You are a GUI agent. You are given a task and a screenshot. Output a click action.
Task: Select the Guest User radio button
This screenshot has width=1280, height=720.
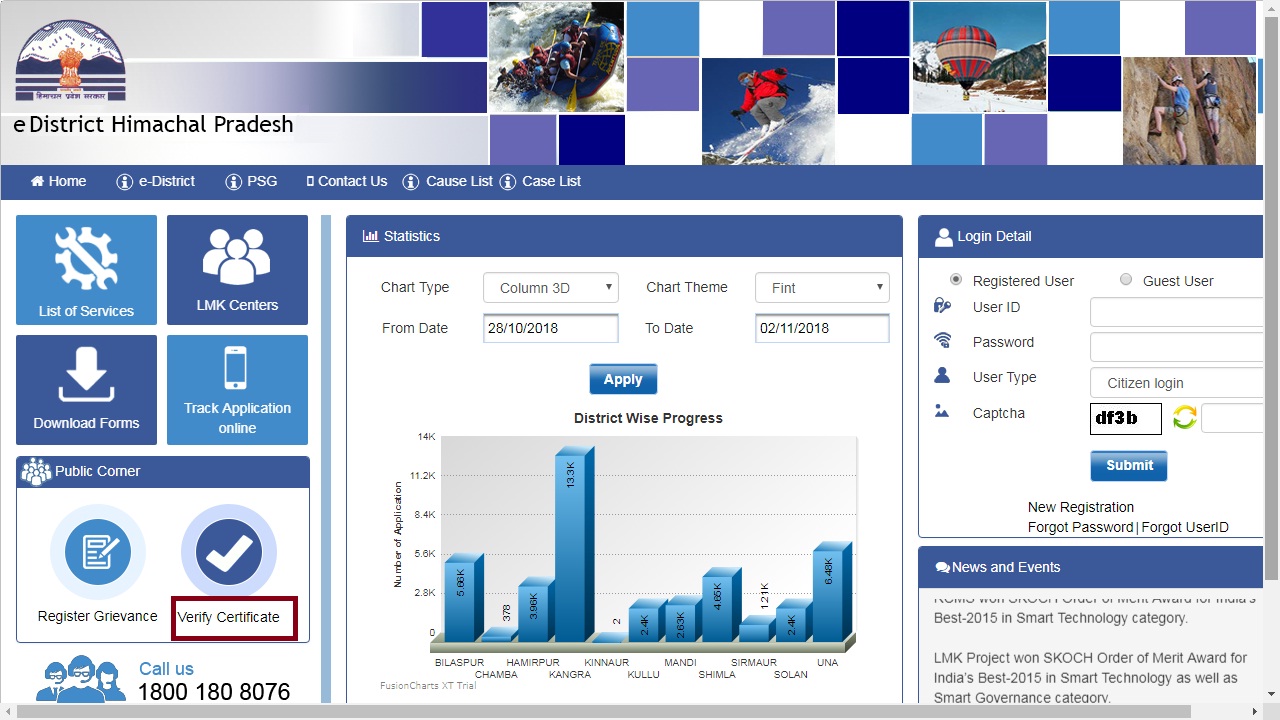click(1126, 280)
